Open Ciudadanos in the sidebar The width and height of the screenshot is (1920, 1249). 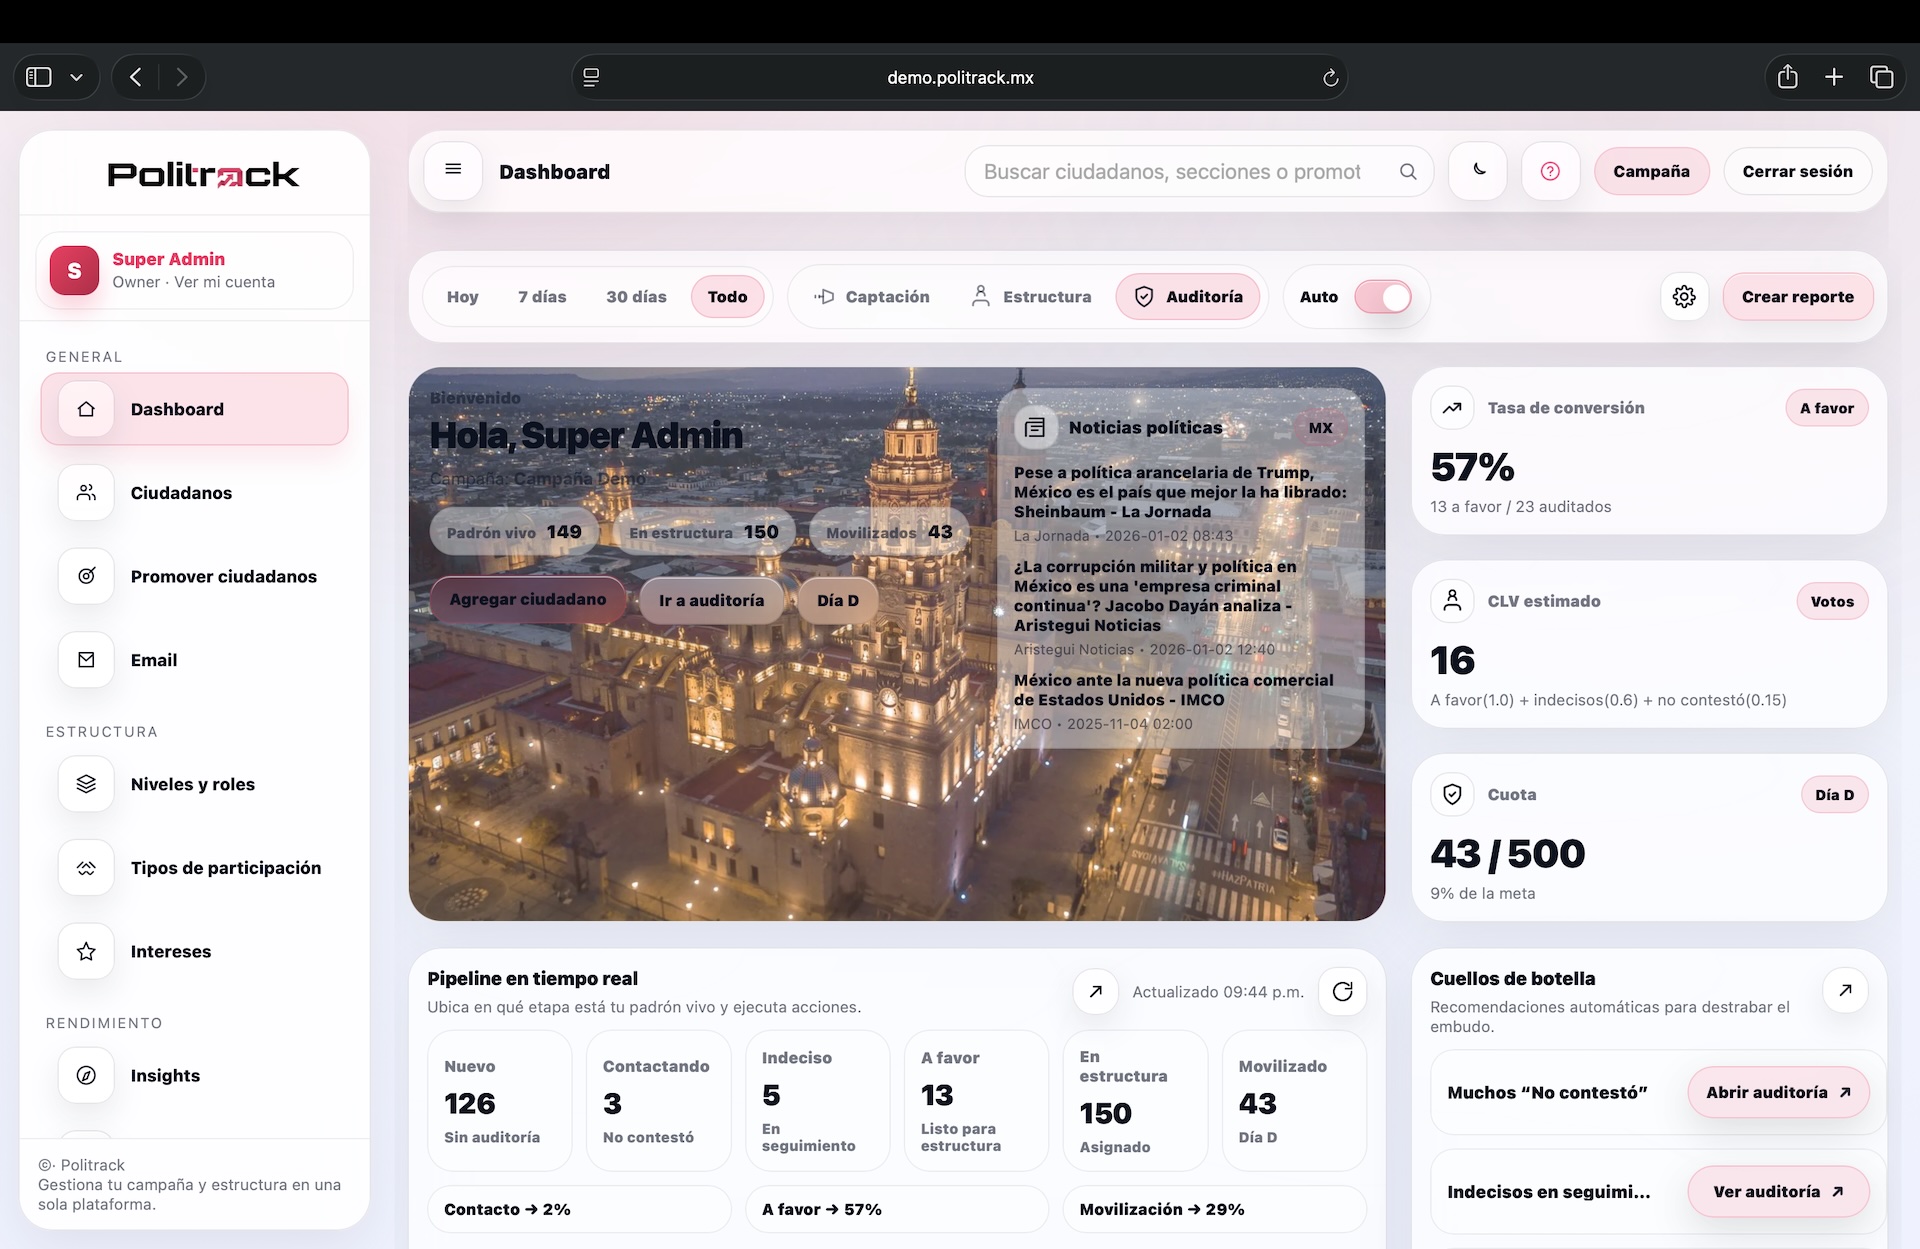(180, 493)
